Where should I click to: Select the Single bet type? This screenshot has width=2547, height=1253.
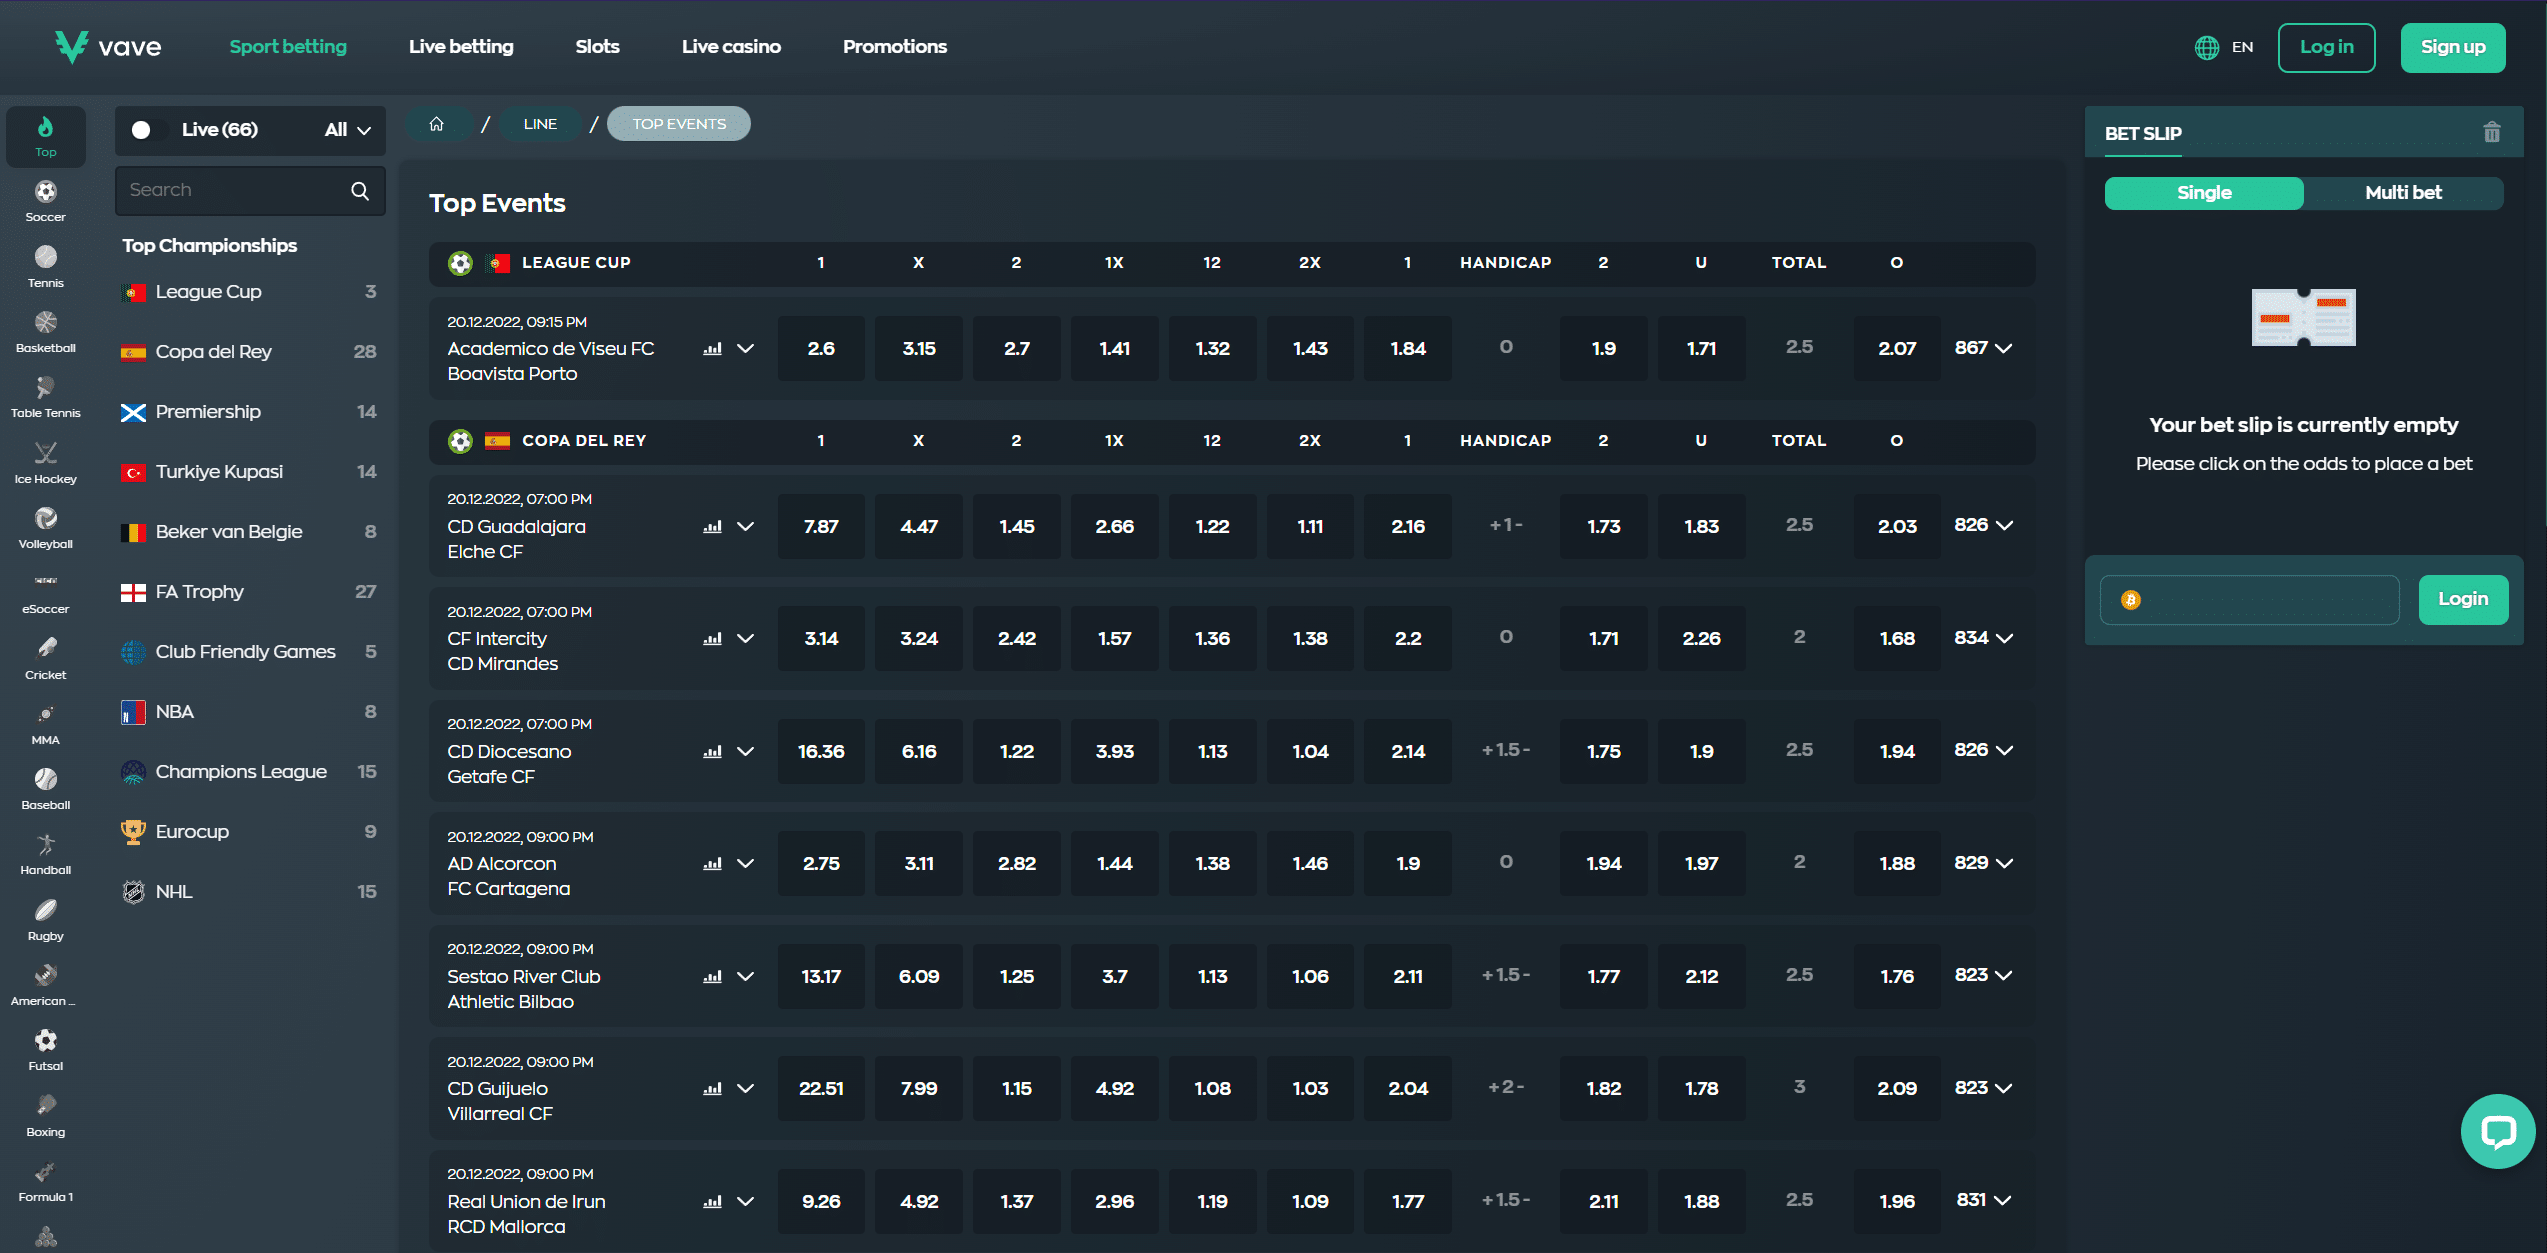[2203, 193]
